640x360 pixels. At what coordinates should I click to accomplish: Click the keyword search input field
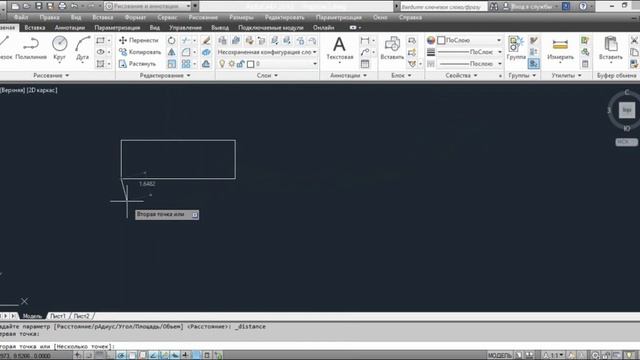[443, 6]
